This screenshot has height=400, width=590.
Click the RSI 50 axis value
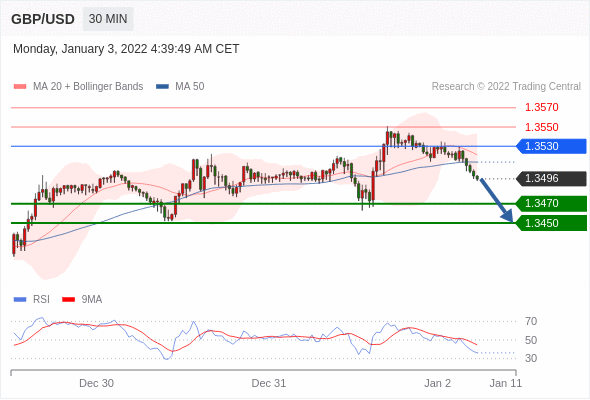tap(531, 340)
